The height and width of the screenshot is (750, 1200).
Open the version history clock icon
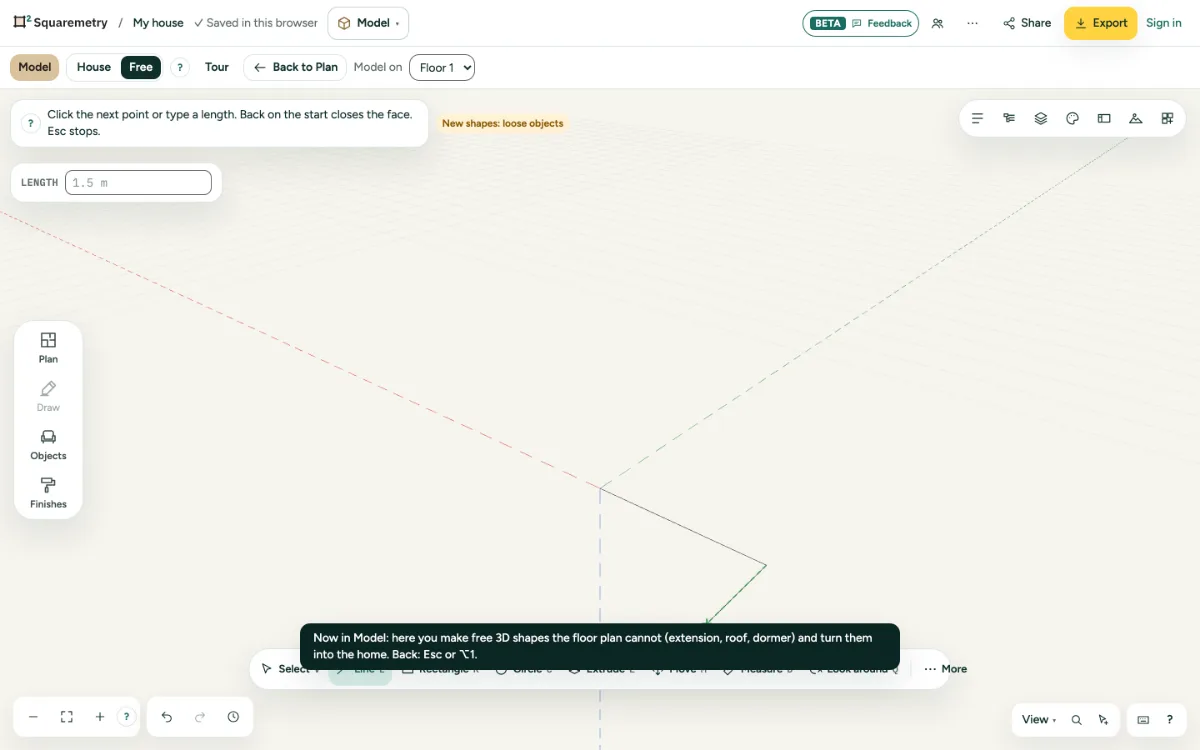[233, 717]
